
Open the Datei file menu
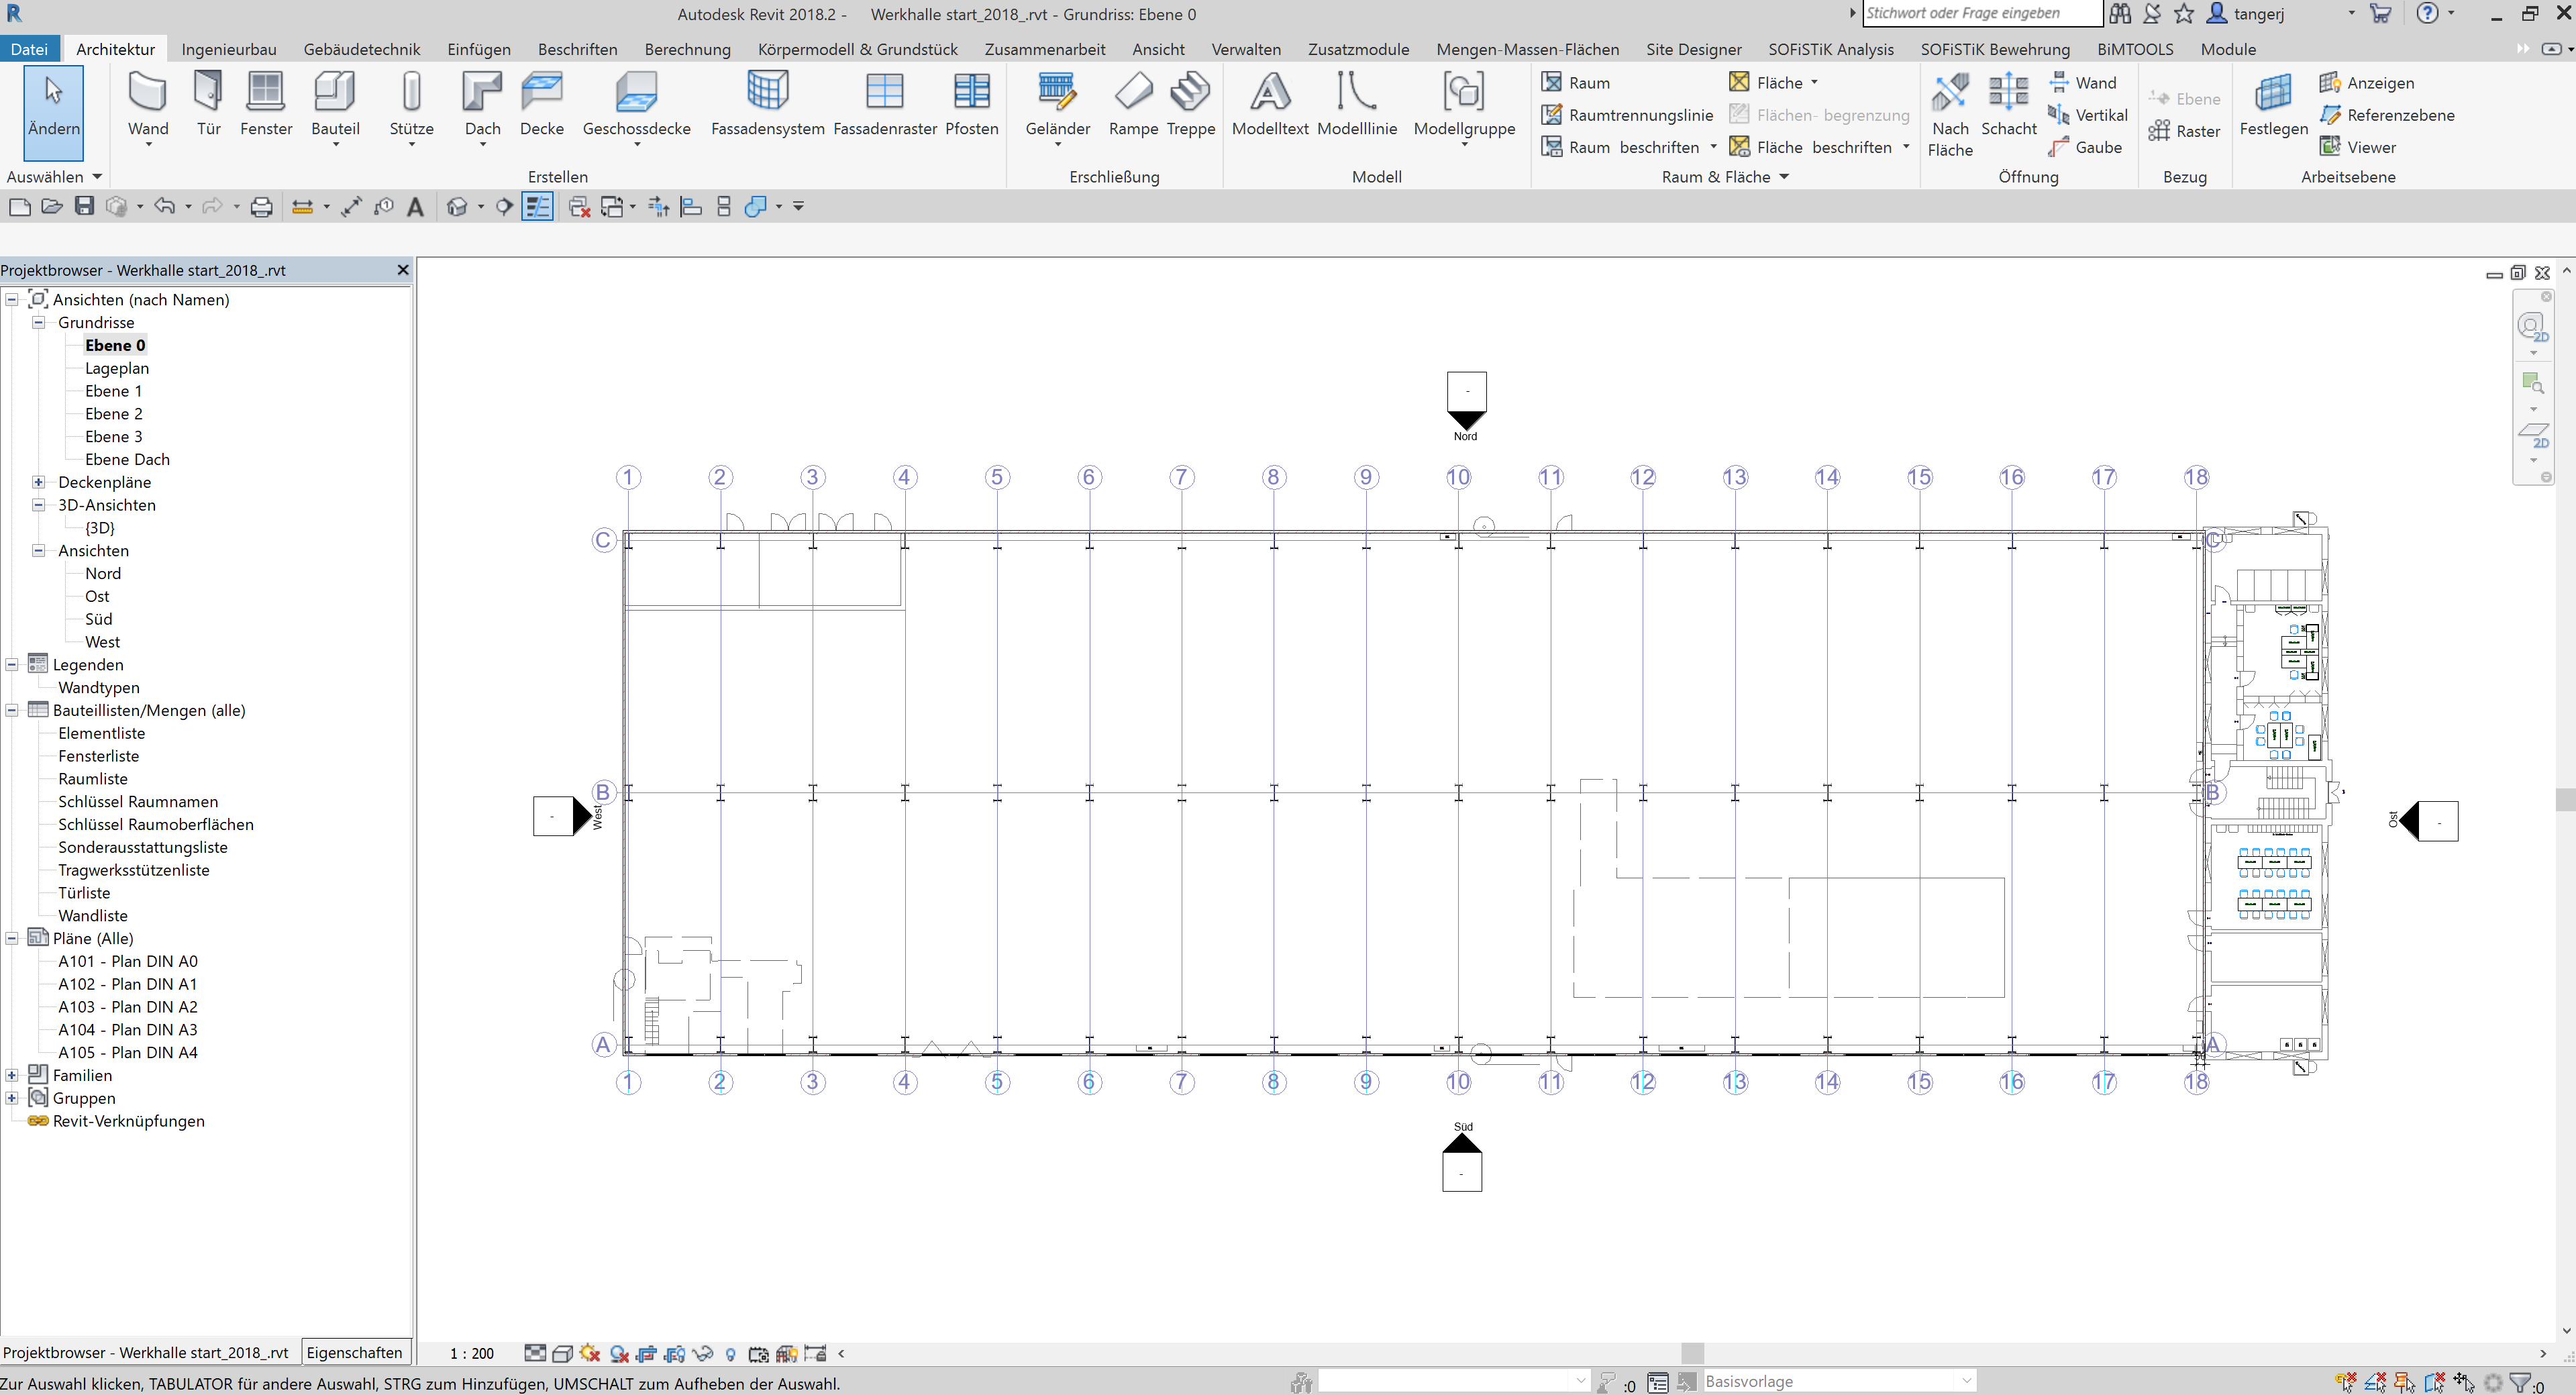pos(29,49)
